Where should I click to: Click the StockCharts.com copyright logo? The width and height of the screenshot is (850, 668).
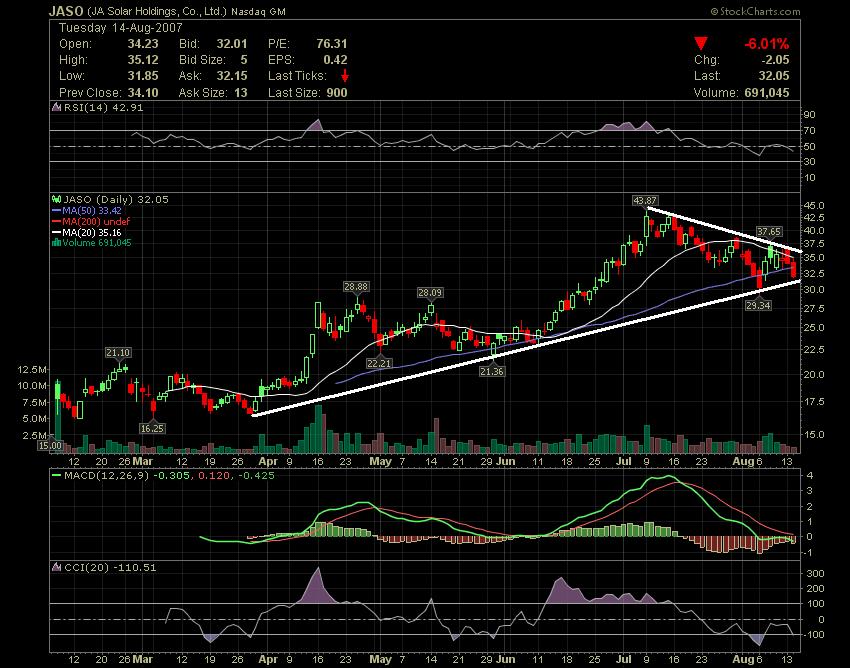[x=755, y=11]
